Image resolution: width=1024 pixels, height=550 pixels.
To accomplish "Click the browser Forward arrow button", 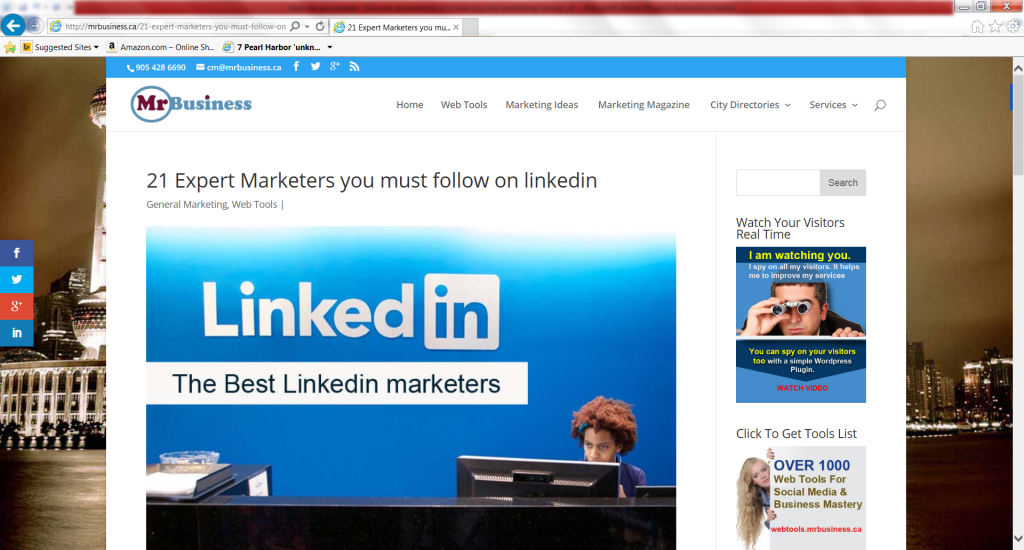I will [35, 26].
